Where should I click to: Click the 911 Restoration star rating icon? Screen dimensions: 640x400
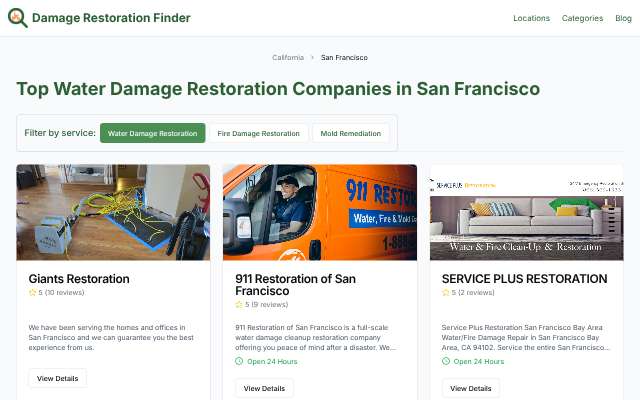click(239, 304)
